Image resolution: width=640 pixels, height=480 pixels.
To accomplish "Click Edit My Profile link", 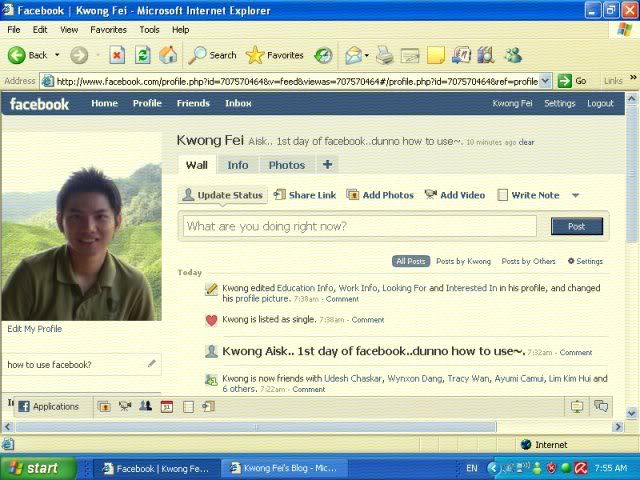I will [35, 329].
